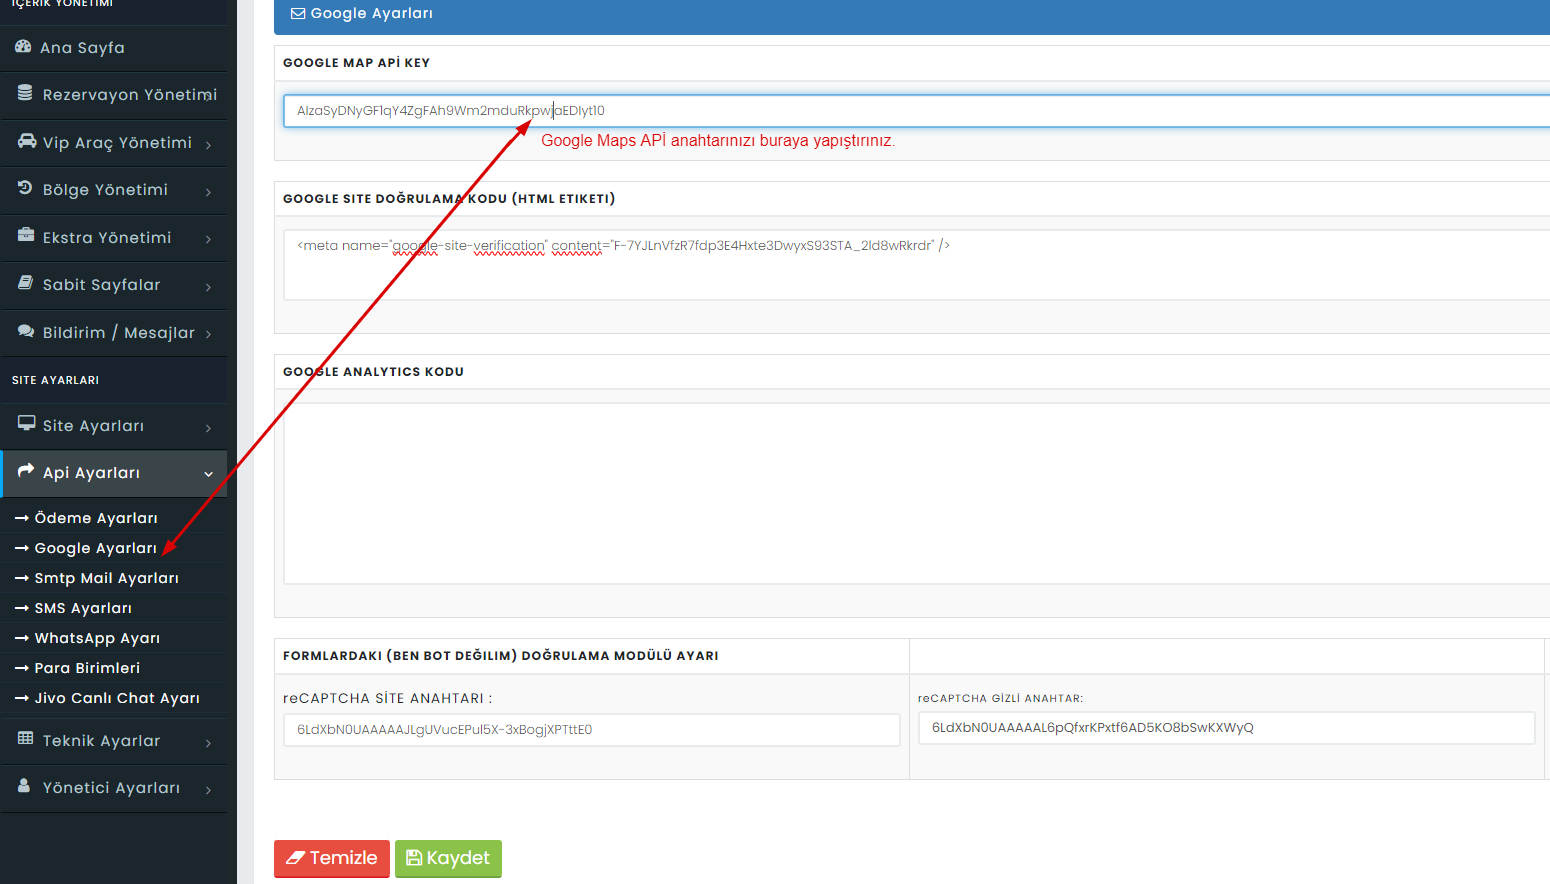This screenshot has width=1550, height=884.
Task: Click the Sabit Sayfalar book icon
Action: coord(26,283)
